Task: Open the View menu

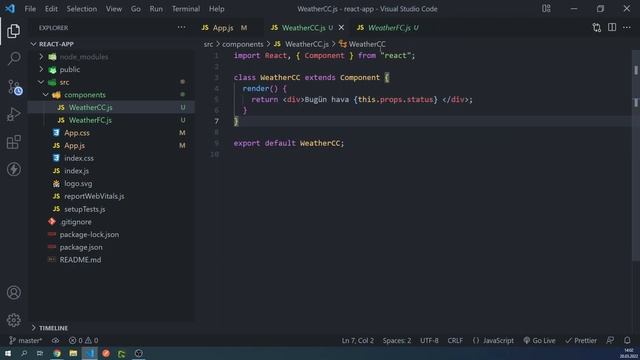Action: tap(114, 9)
